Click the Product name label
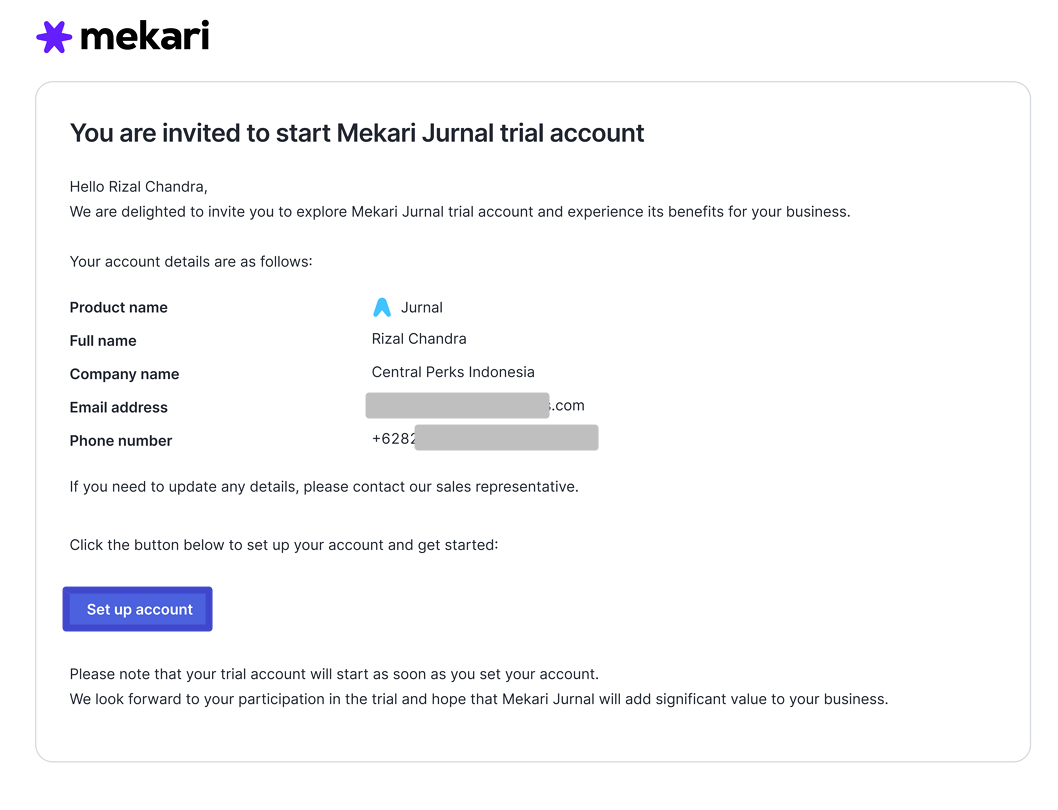 [118, 307]
